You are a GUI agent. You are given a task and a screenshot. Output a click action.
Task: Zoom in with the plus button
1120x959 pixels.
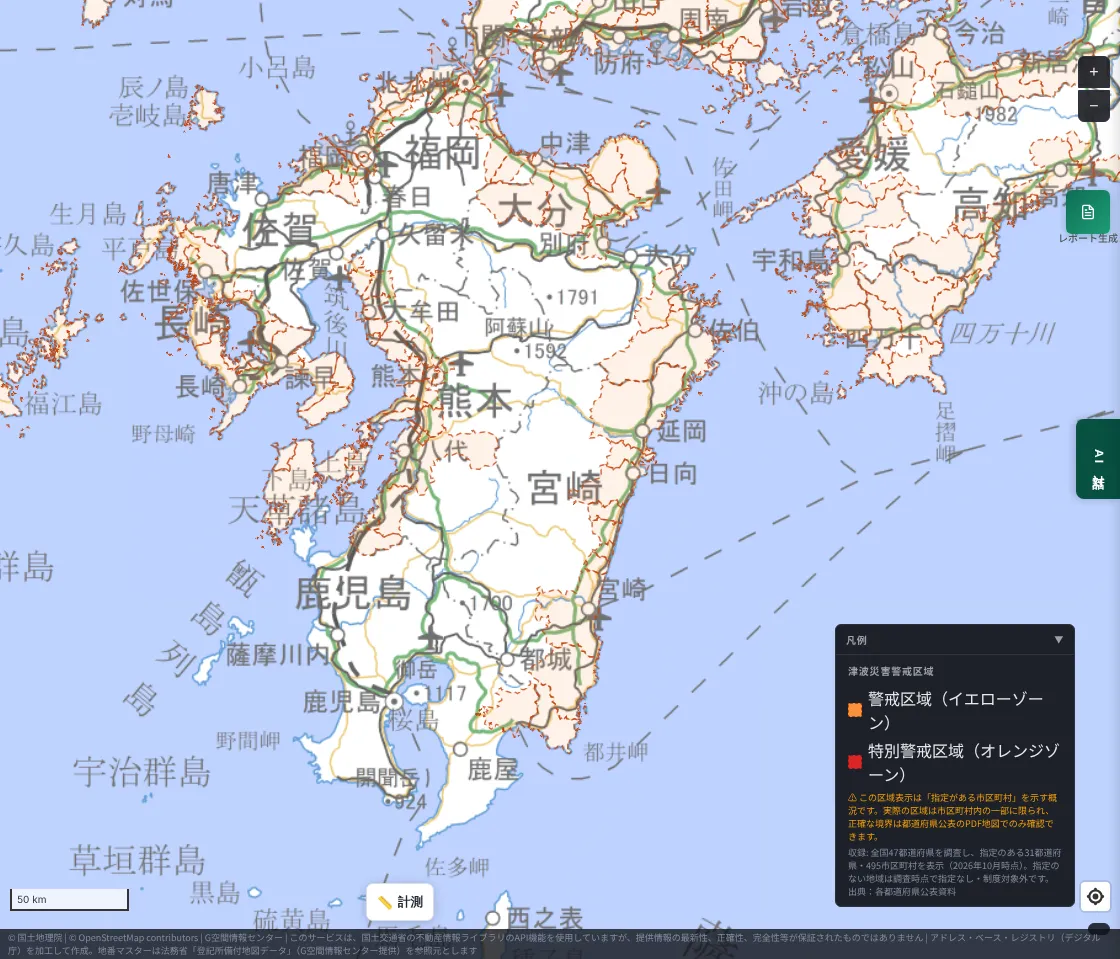click(x=1093, y=72)
